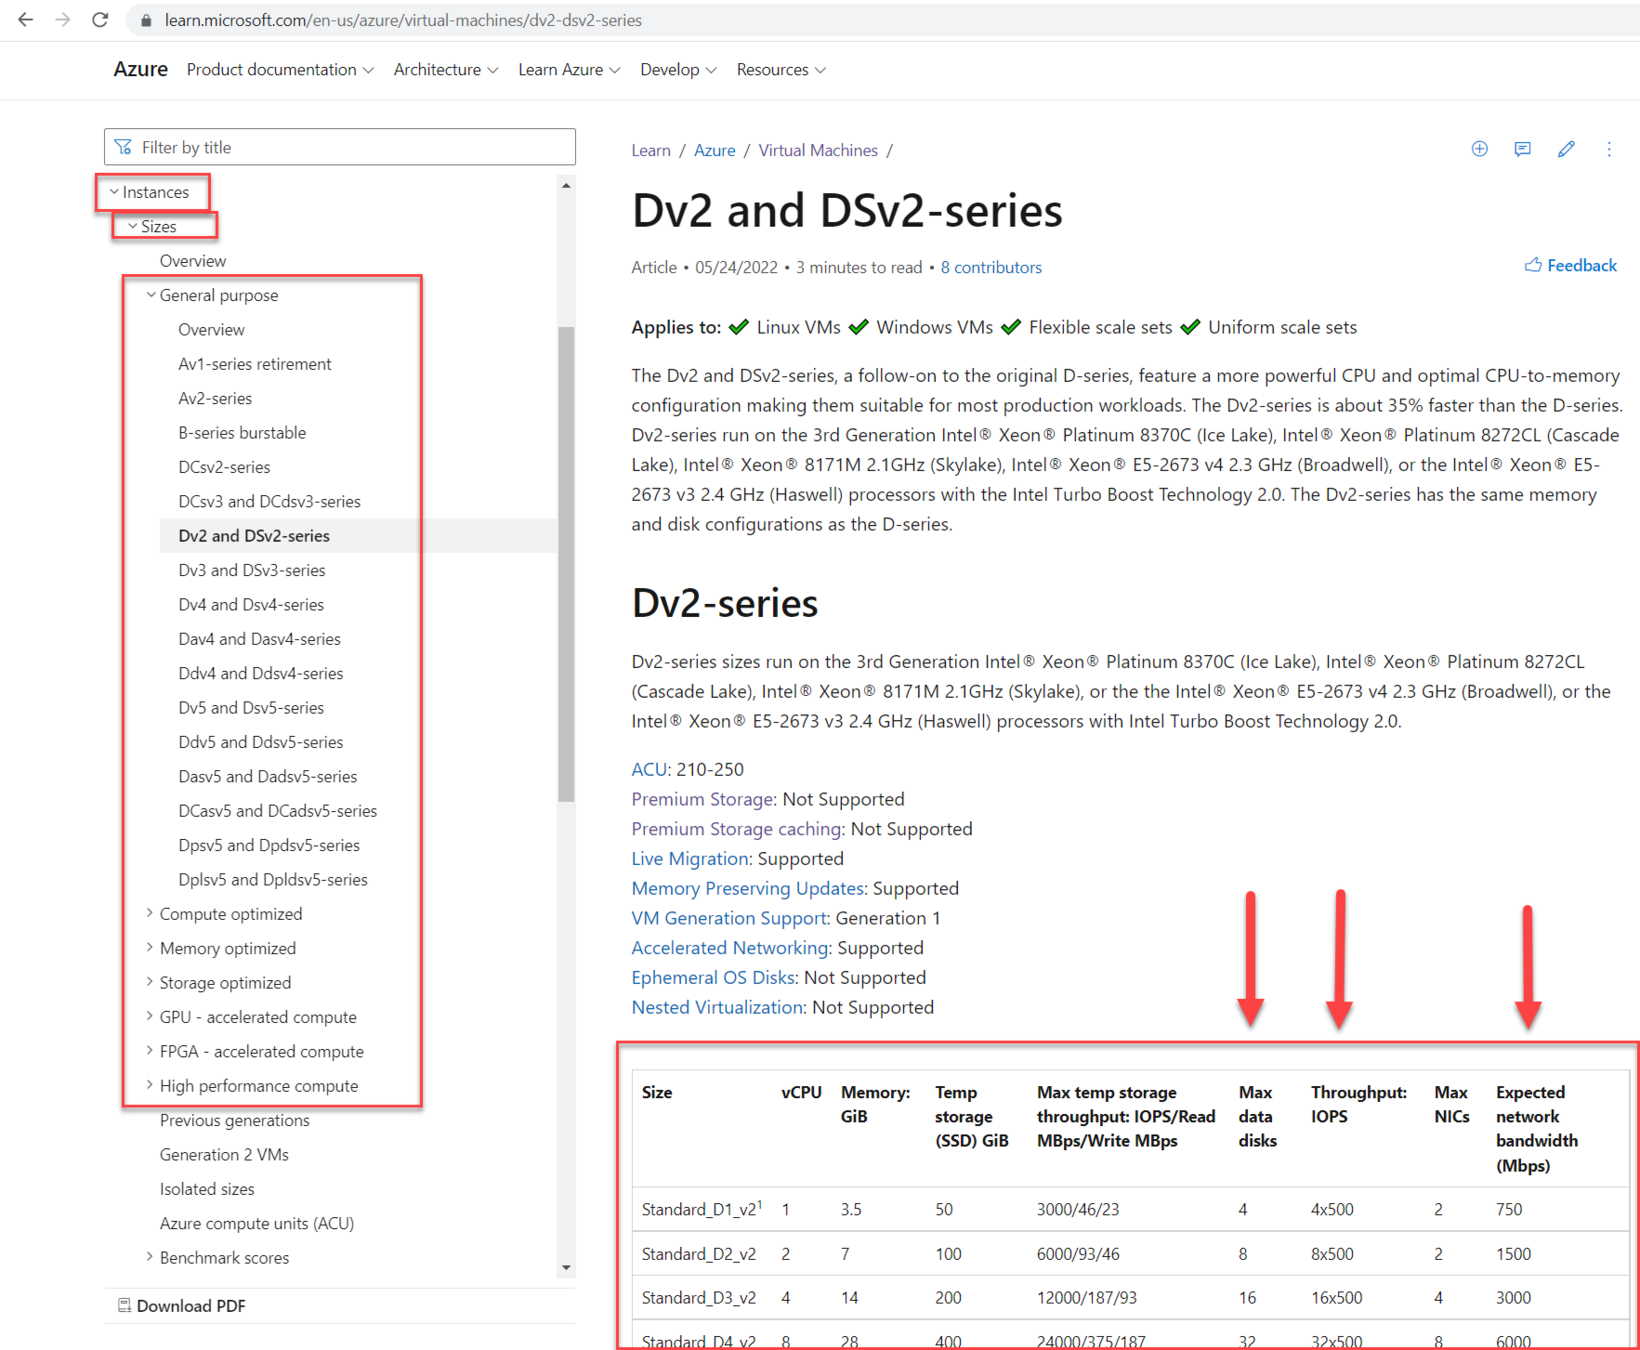Click Virtual Machines breadcrumb link
This screenshot has width=1640, height=1350.
[x=818, y=150]
